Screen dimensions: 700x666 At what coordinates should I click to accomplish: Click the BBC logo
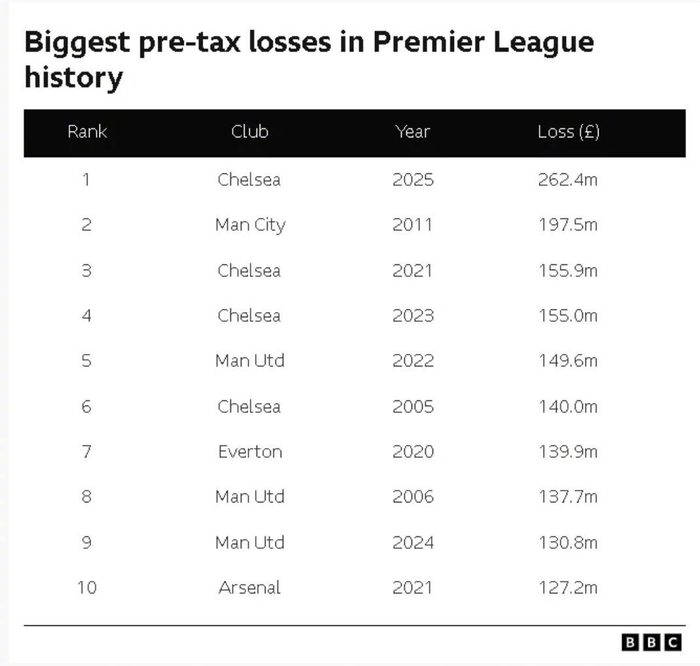(651, 642)
